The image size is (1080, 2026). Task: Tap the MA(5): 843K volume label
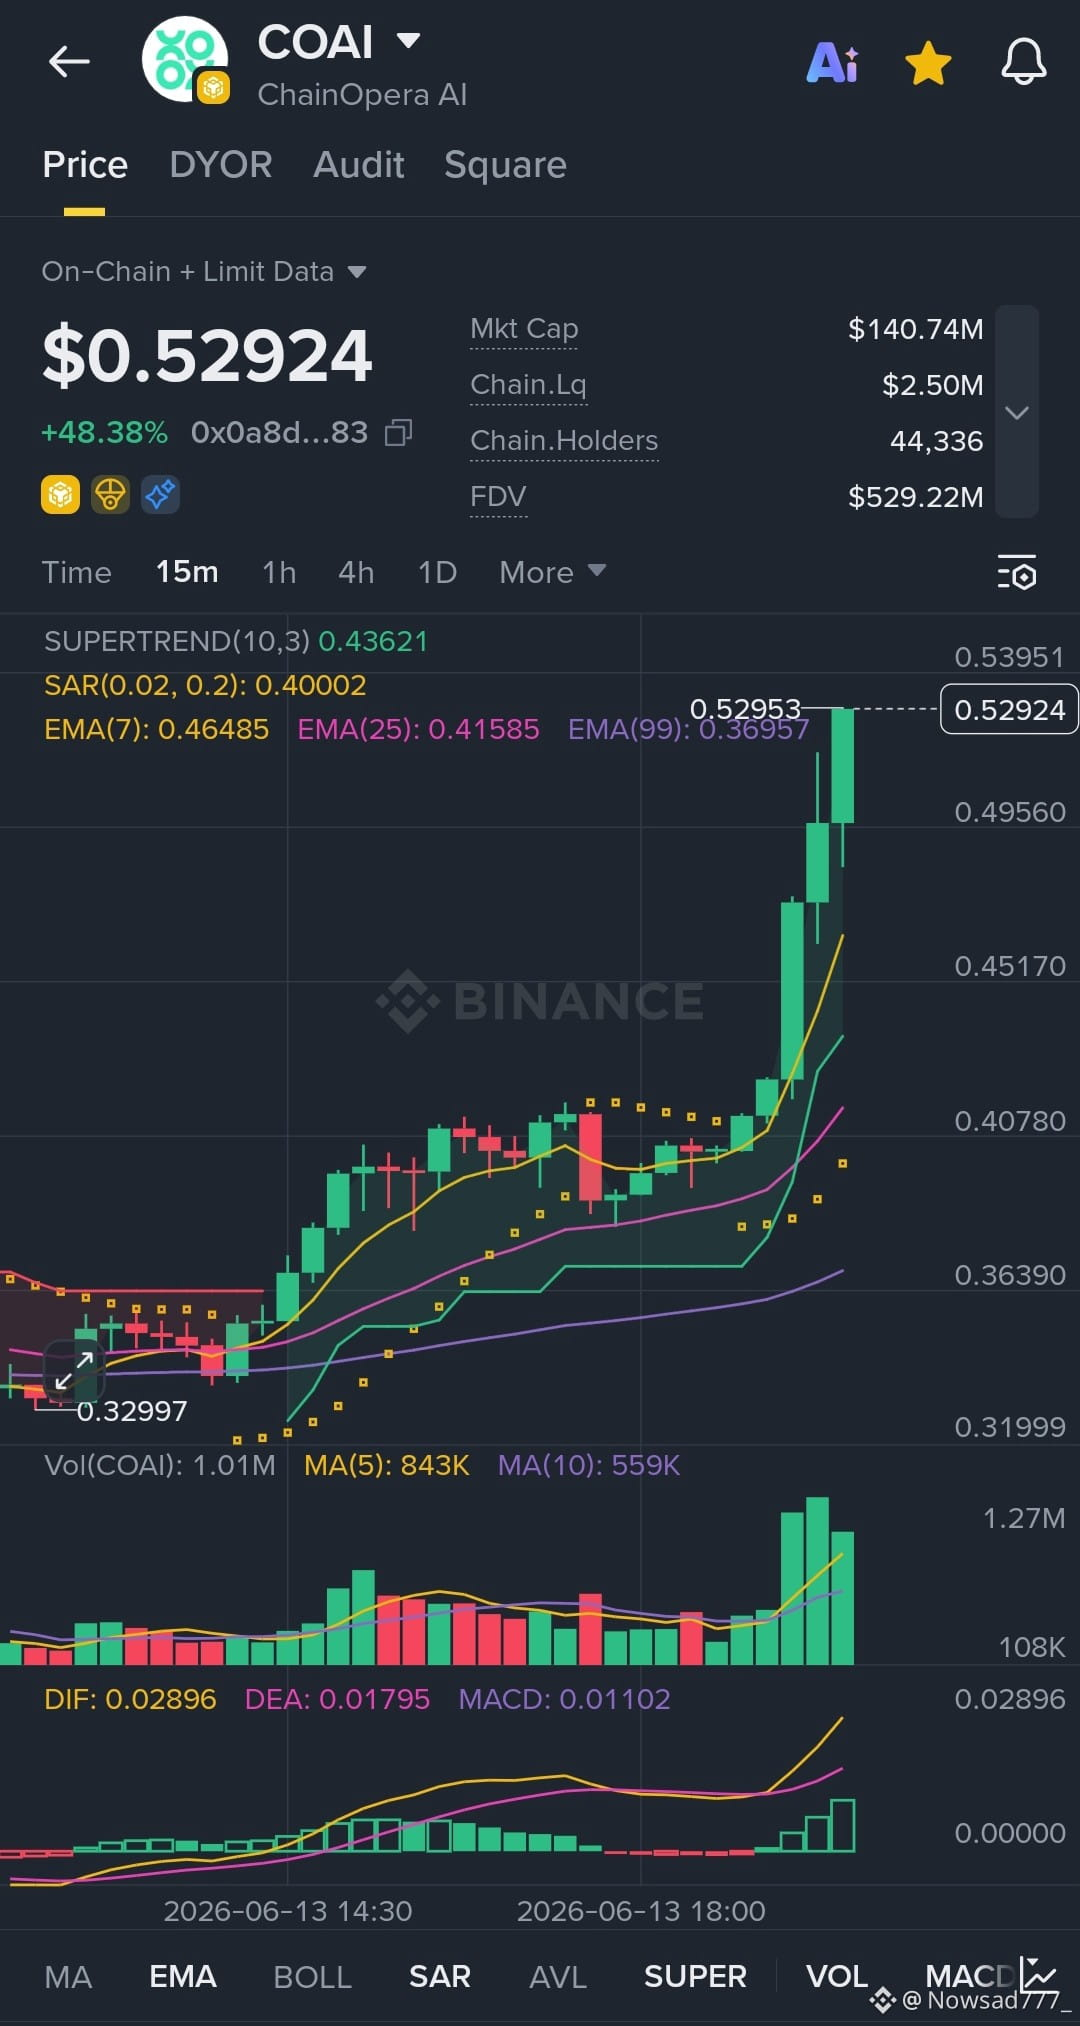[386, 1465]
